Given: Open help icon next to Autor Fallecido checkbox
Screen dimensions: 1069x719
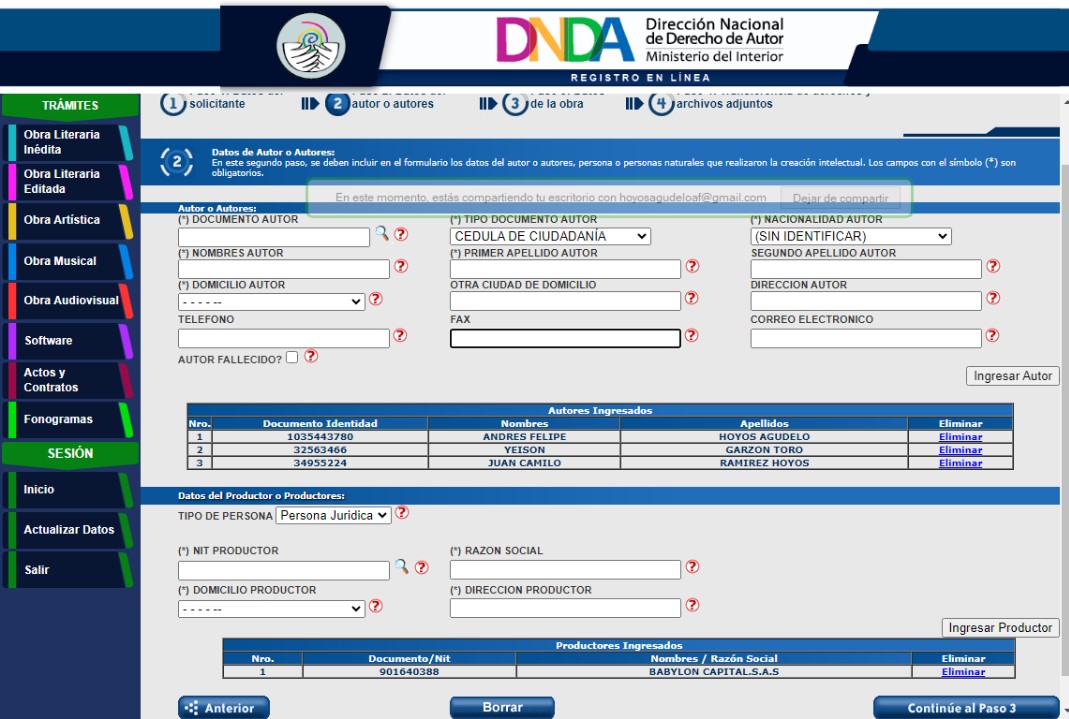Looking at the screenshot, I should point(311,356).
